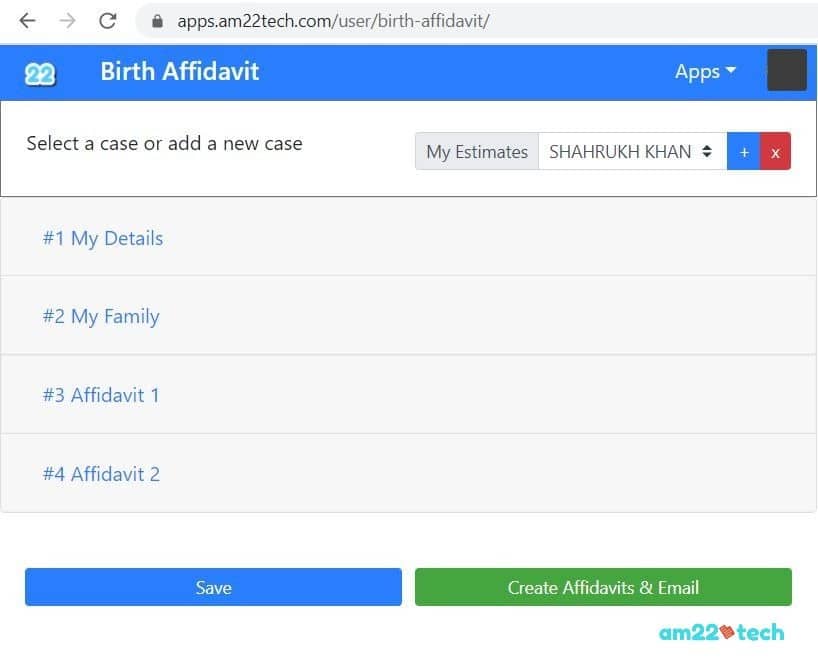Select My Estimates

click(x=476, y=151)
